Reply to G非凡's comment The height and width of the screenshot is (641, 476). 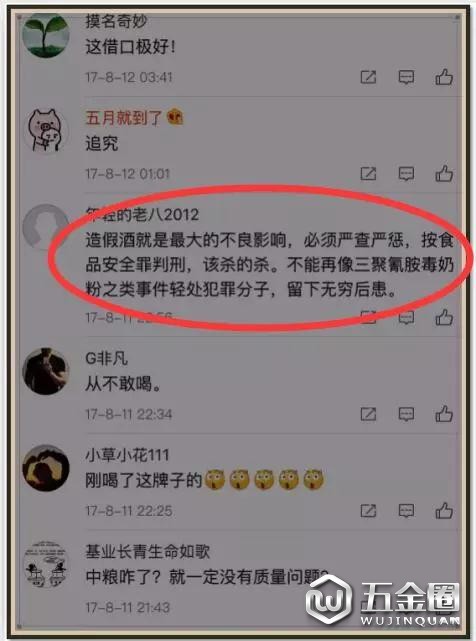tap(406, 414)
